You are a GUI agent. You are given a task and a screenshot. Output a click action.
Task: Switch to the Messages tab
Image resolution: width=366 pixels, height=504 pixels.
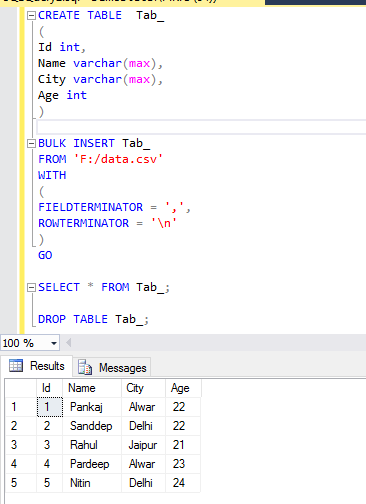click(112, 367)
